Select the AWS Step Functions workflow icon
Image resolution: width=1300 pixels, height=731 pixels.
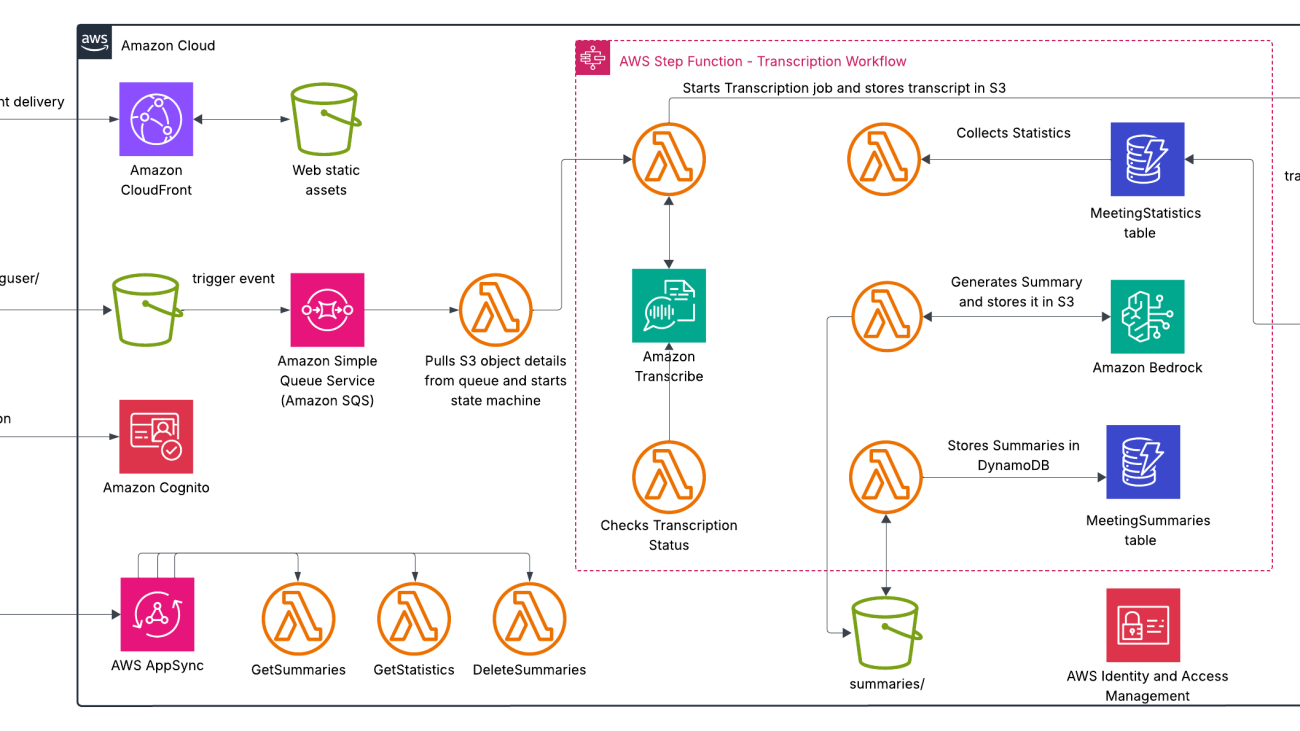tap(593, 59)
